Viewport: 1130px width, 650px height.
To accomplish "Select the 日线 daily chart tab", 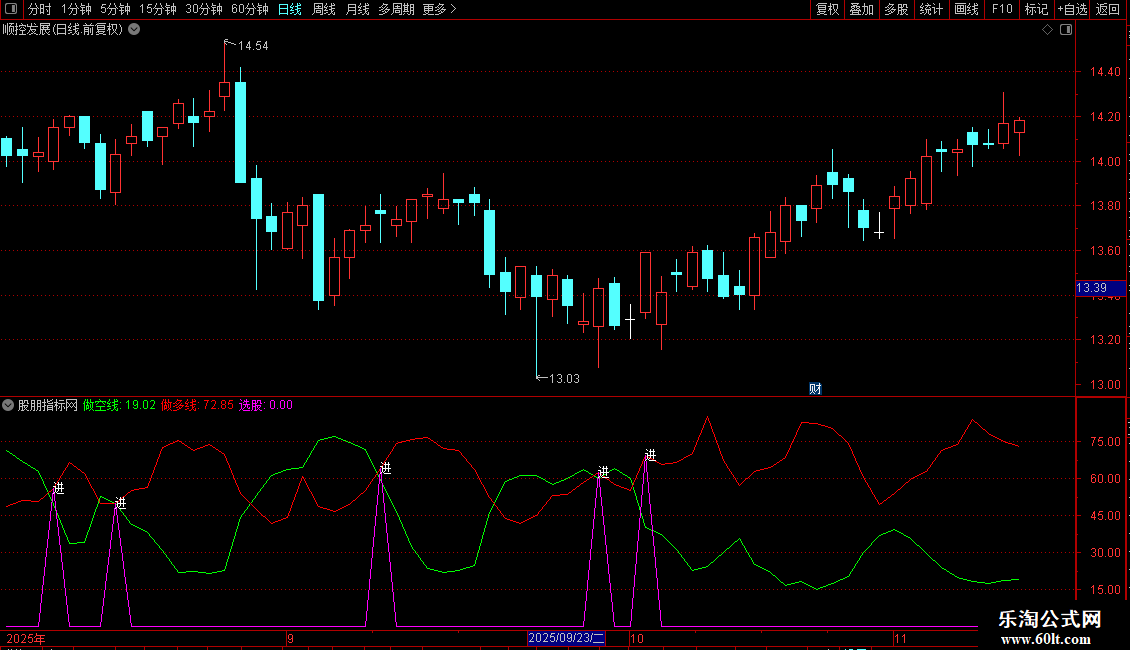I will tap(290, 9).
